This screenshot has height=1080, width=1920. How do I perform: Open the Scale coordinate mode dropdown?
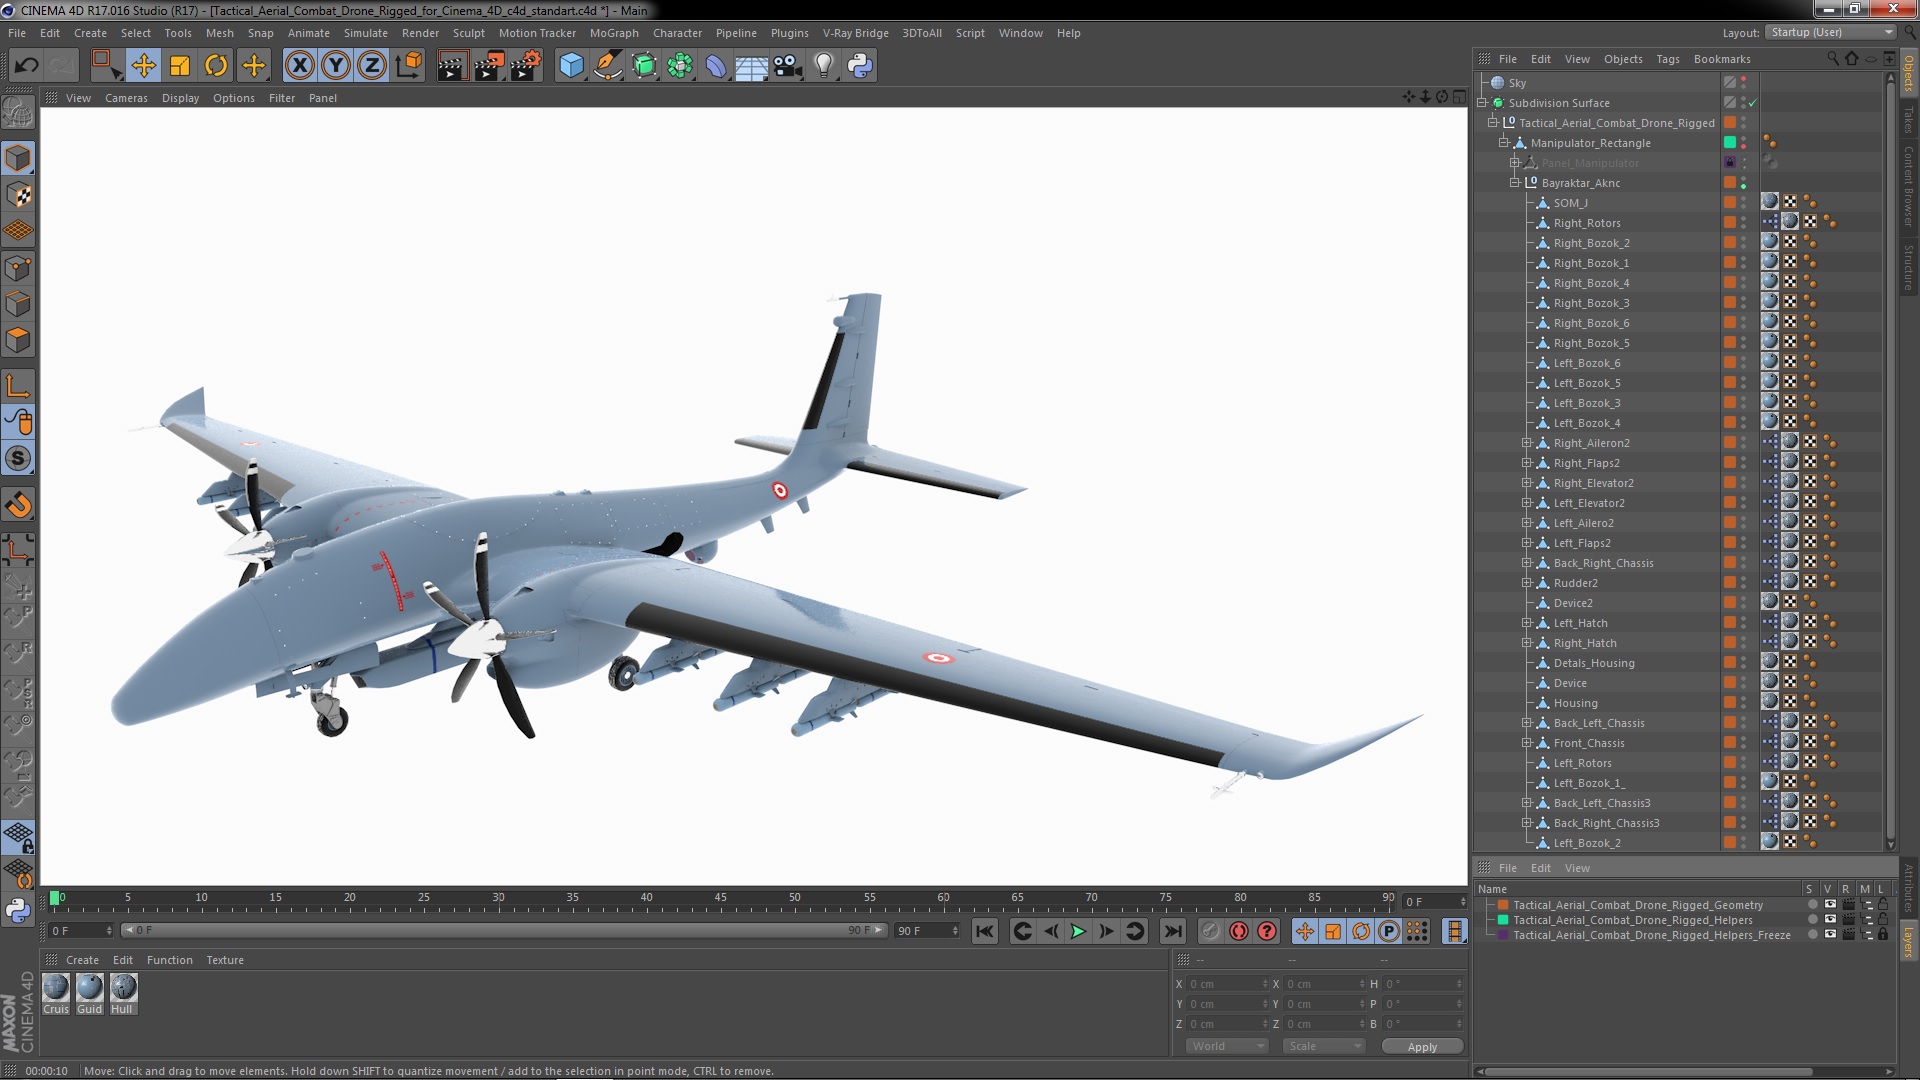click(x=1323, y=1046)
